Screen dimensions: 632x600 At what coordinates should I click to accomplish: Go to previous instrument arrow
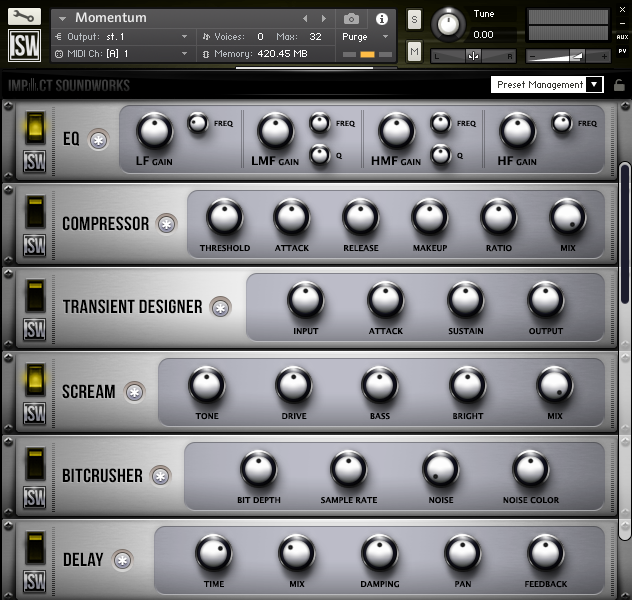(x=305, y=19)
